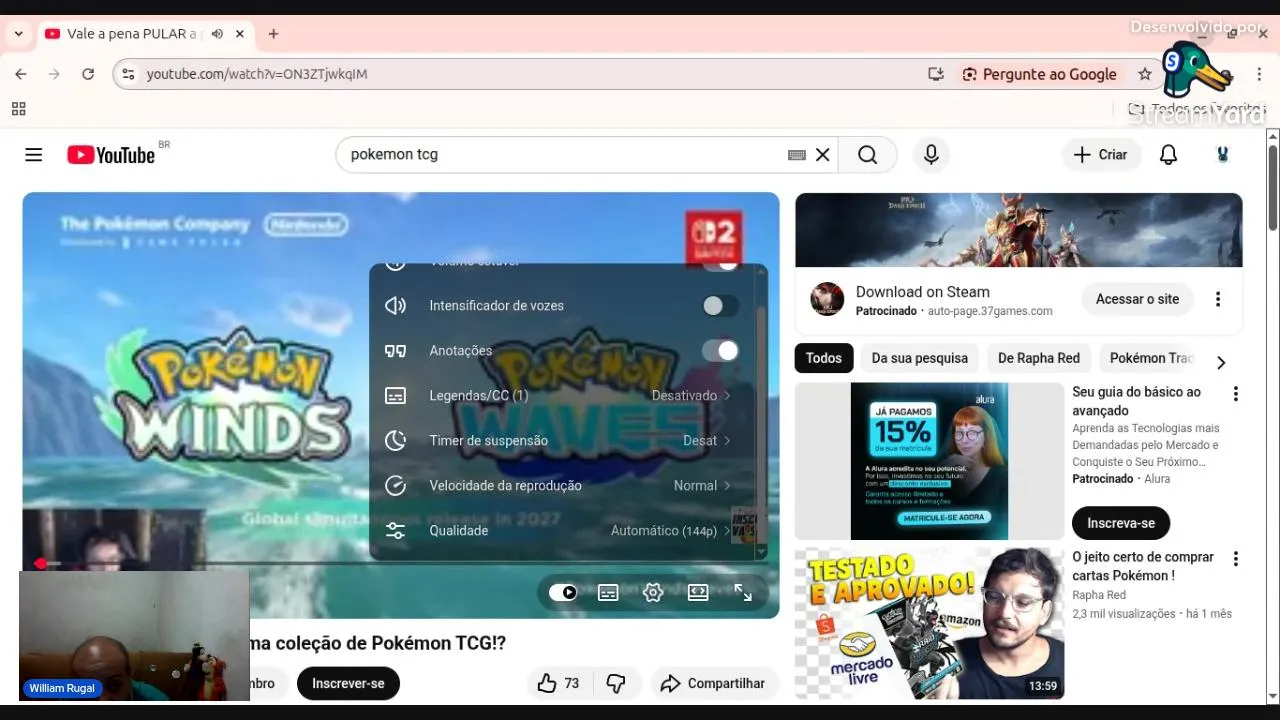1280x720 pixels.
Task: Open options menu for the Steam ad
Action: [1218, 299]
